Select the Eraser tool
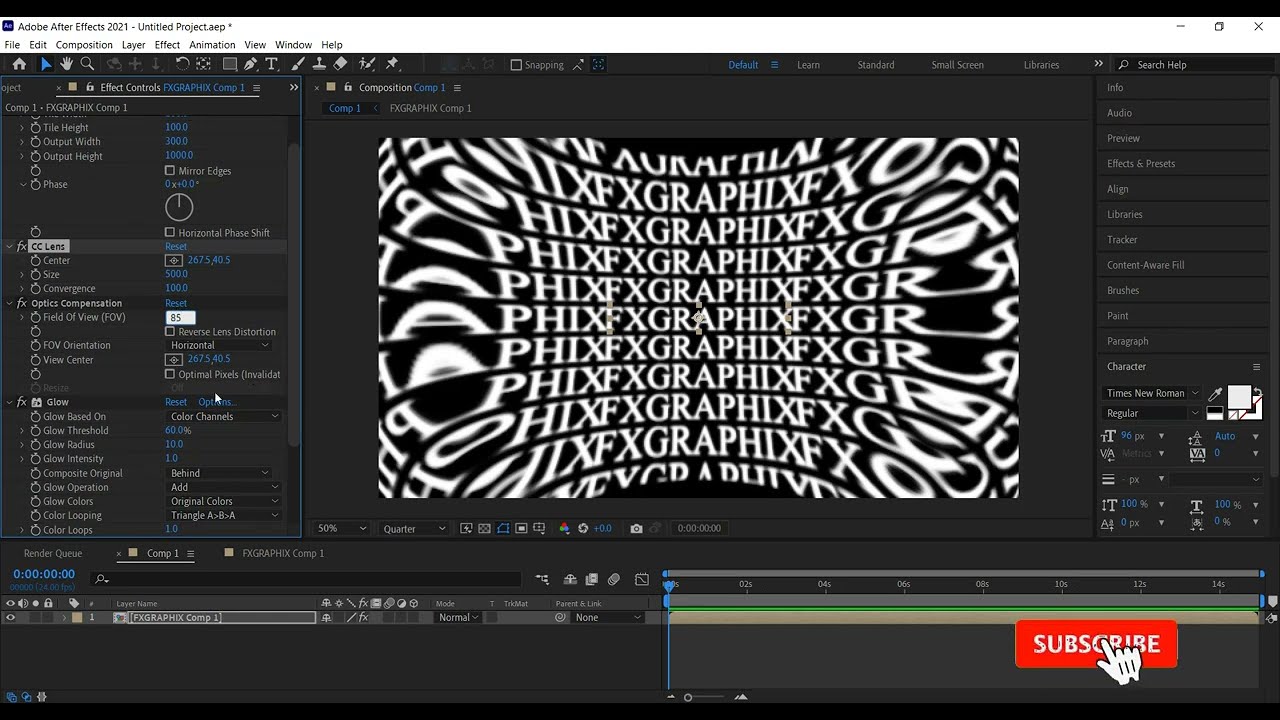 (x=340, y=64)
